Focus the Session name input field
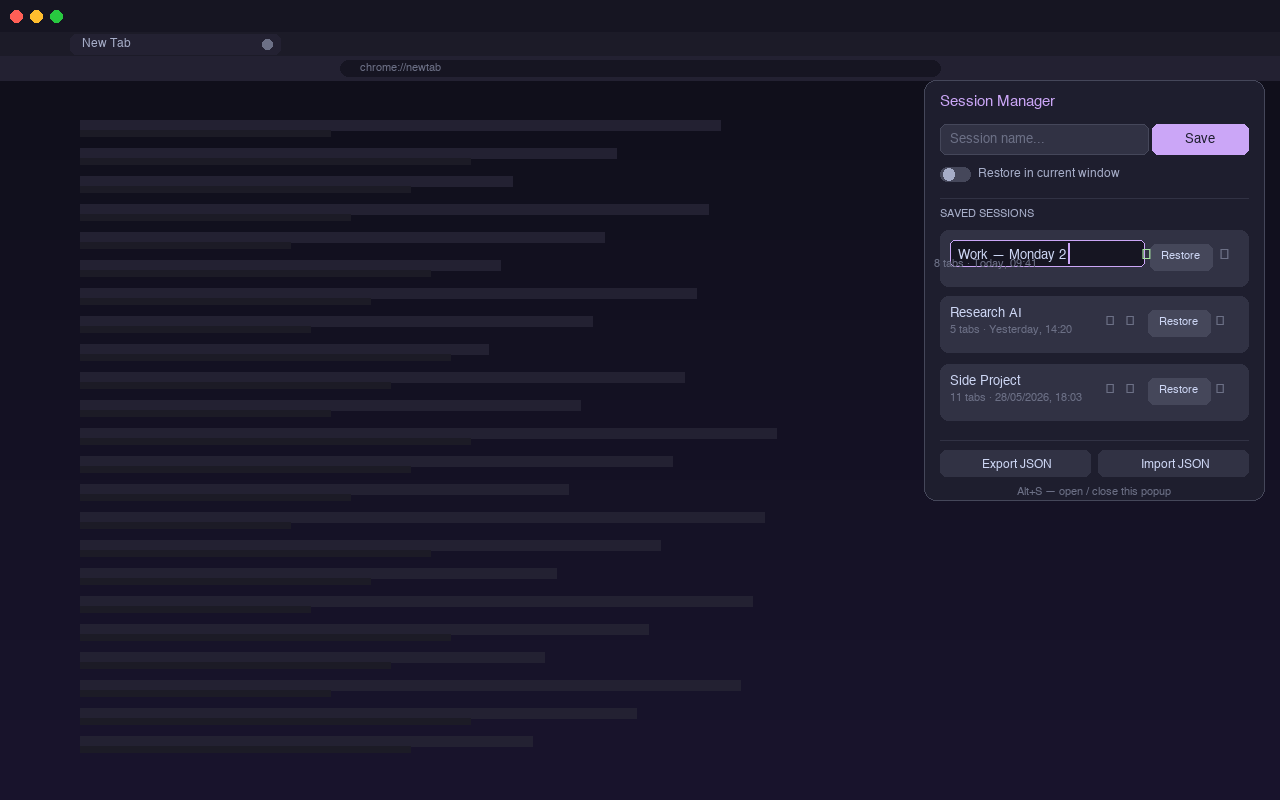Image resolution: width=1280 pixels, height=800 pixels. 1044,139
